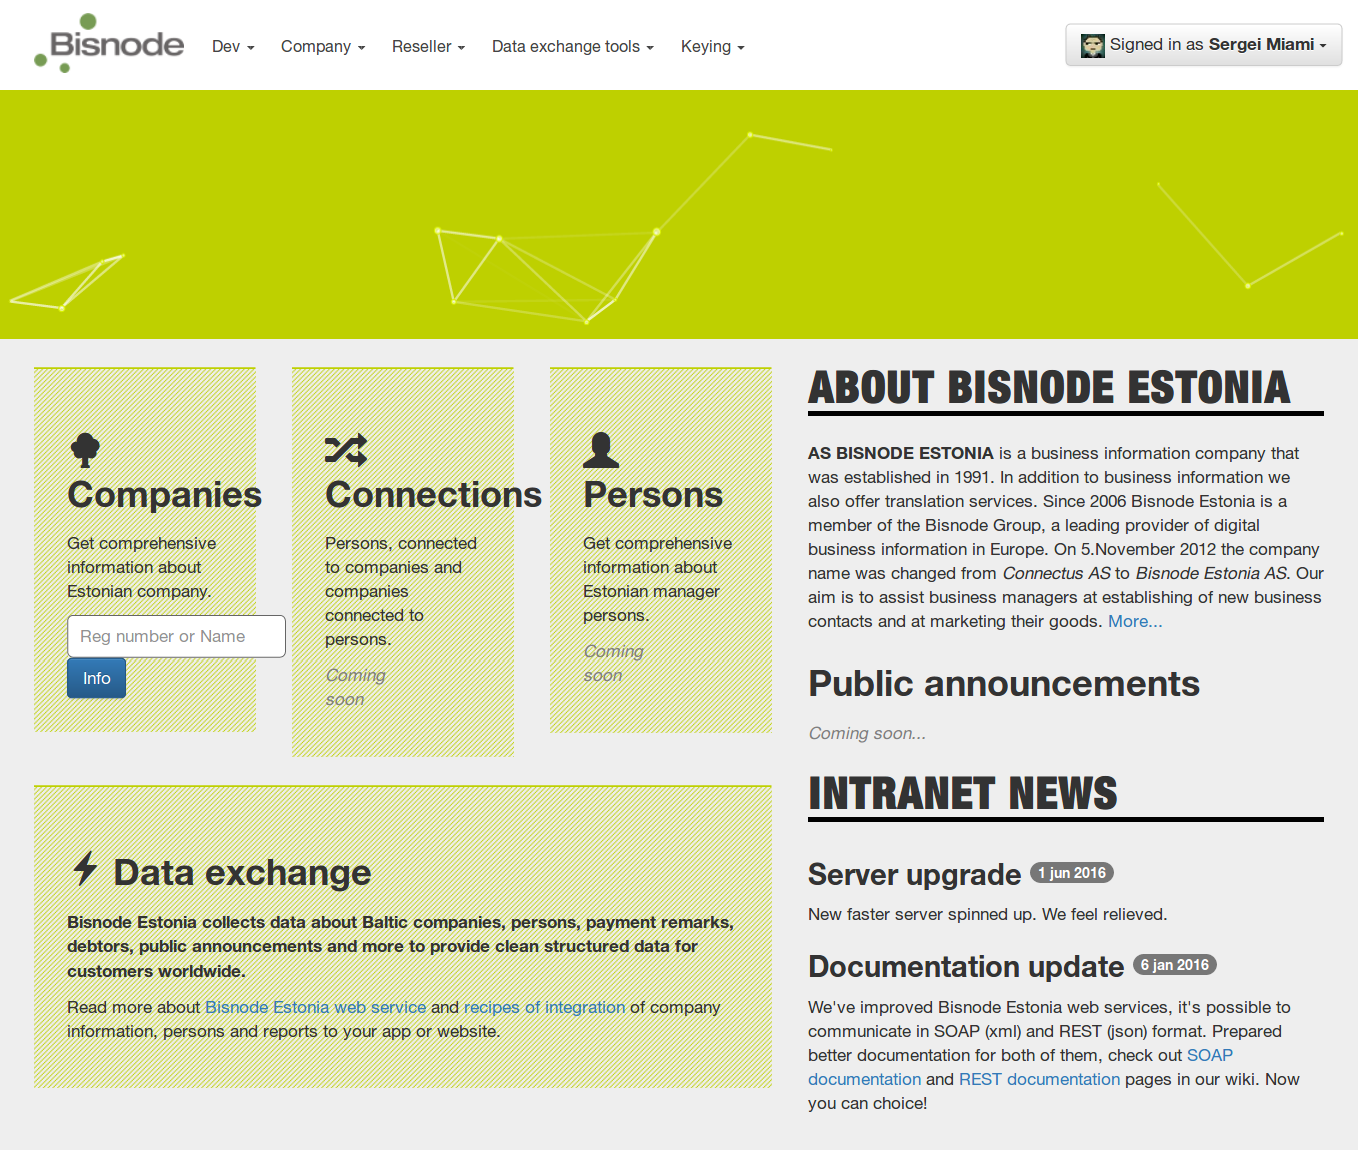Click the Info button
The image size is (1358, 1150).
pos(96,678)
